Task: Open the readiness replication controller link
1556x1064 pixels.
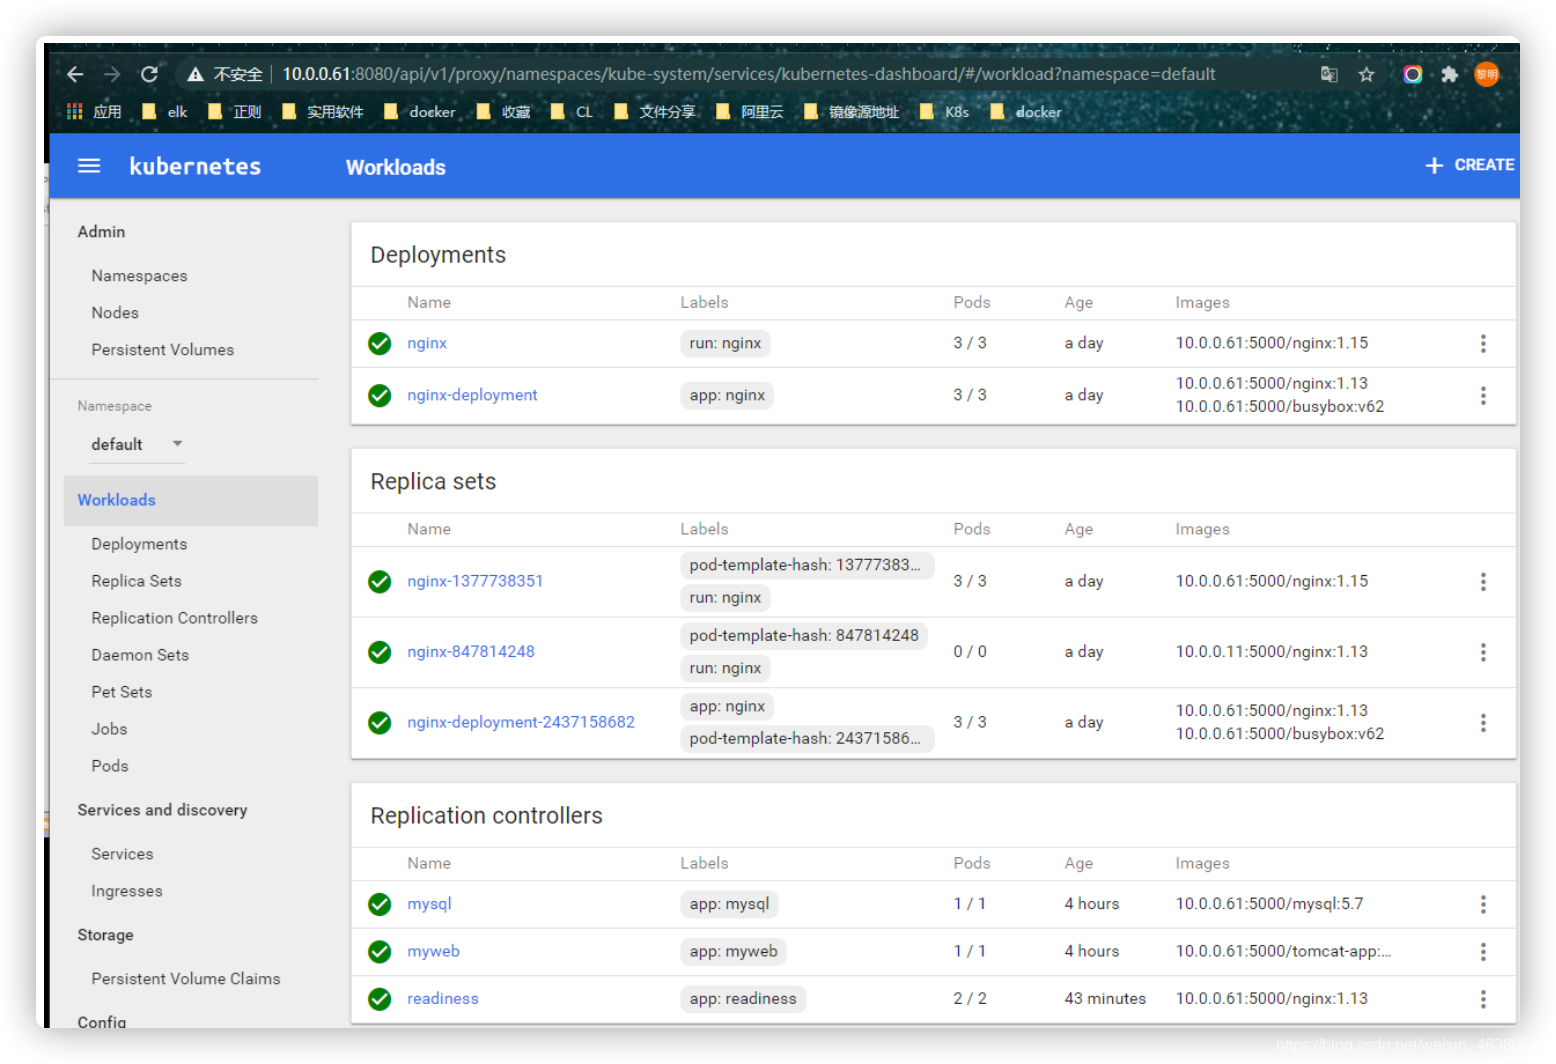Action: click(443, 998)
